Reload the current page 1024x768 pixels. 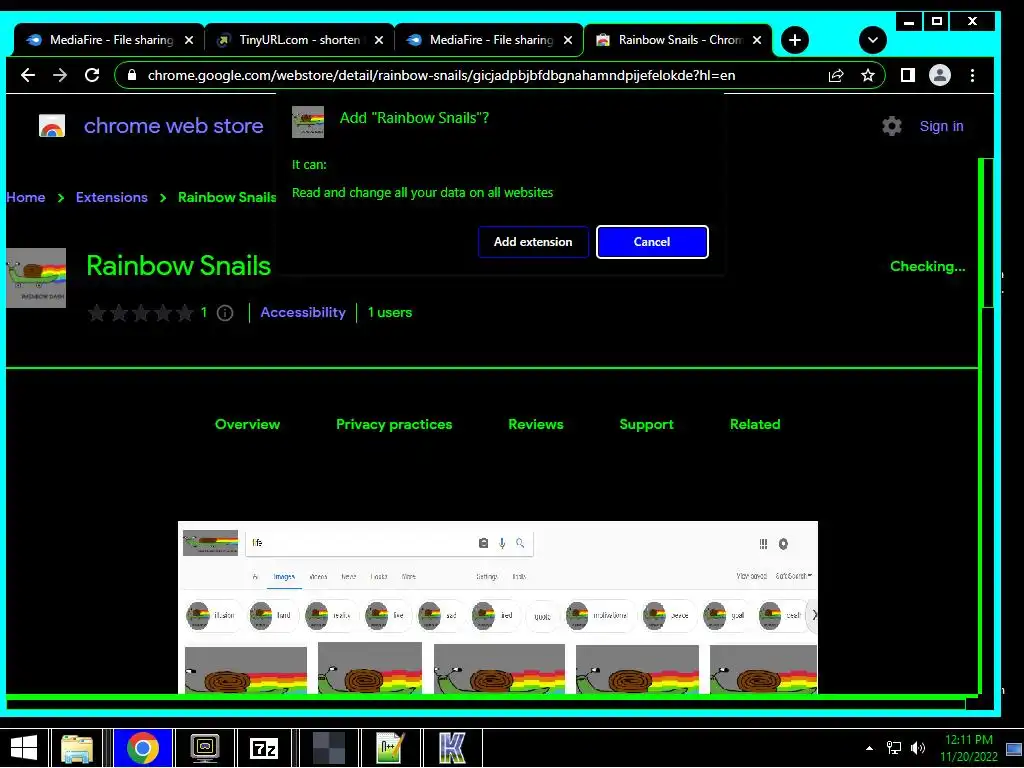click(92, 75)
